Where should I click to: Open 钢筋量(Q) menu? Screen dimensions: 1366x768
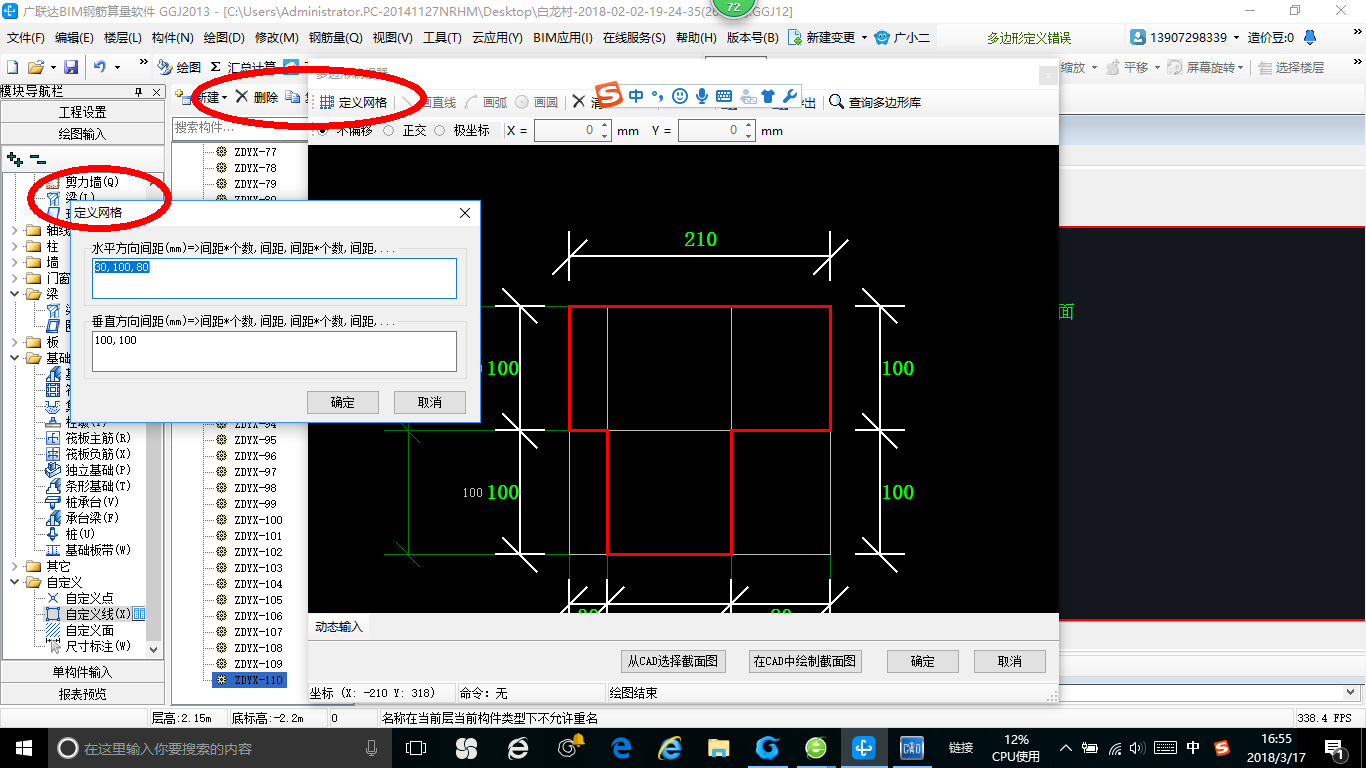point(336,37)
